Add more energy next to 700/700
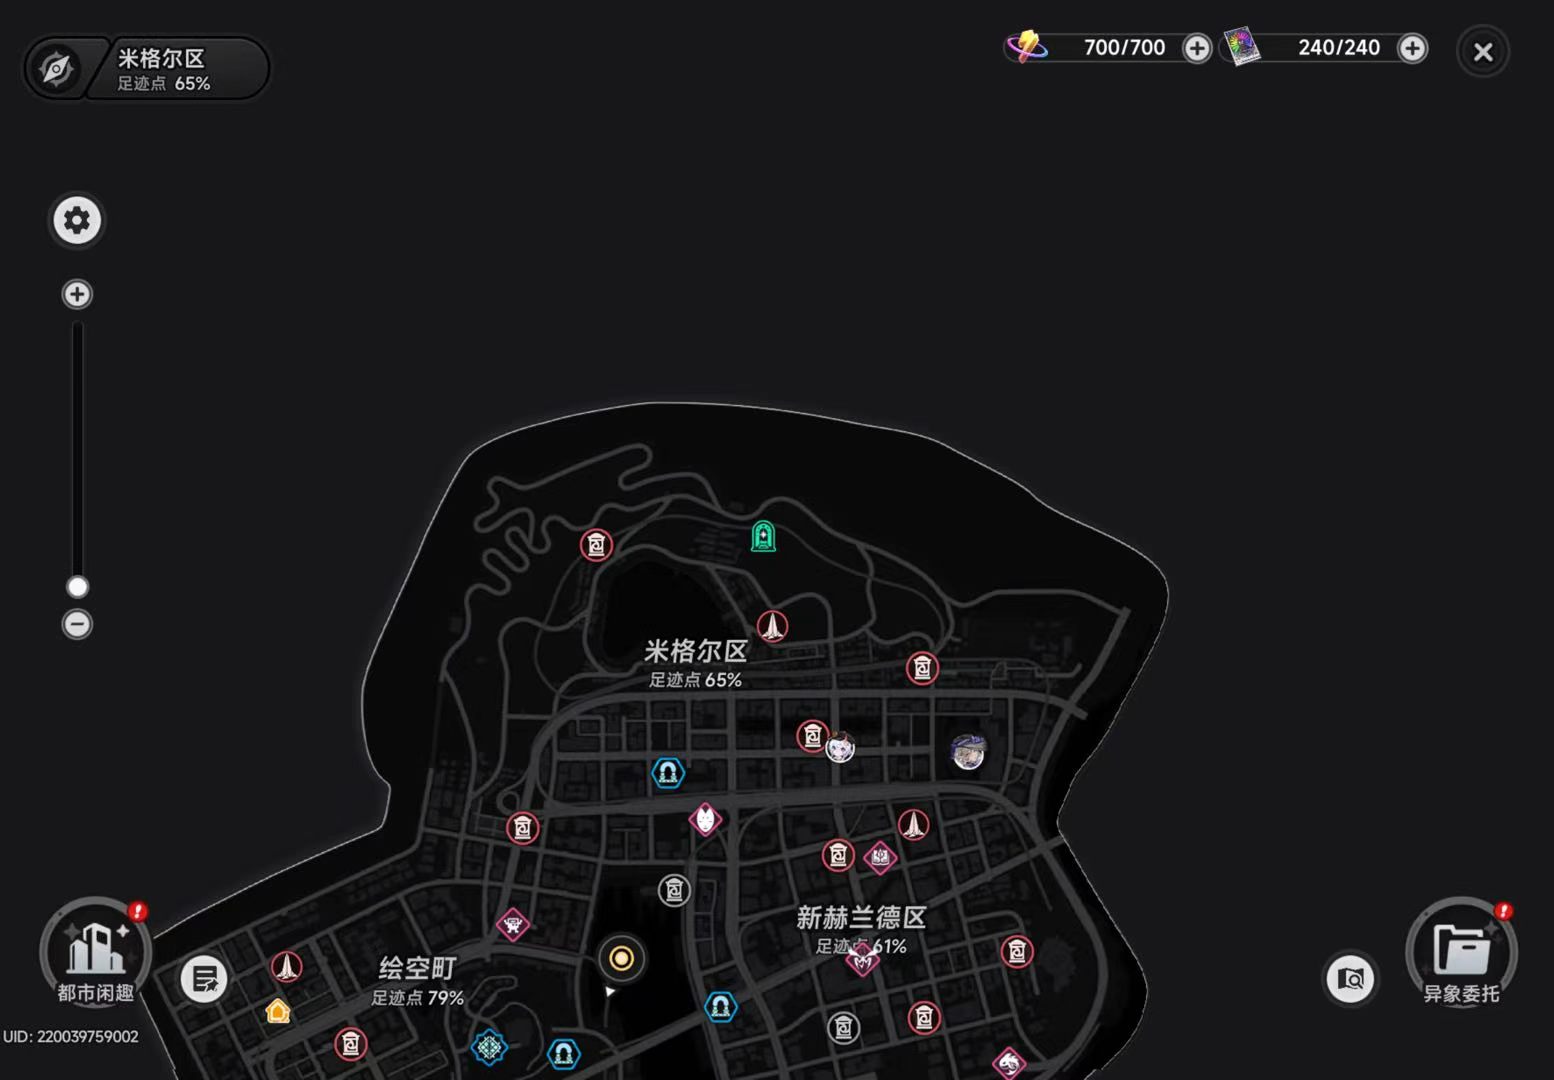The width and height of the screenshot is (1554, 1080). (x=1197, y=48)
